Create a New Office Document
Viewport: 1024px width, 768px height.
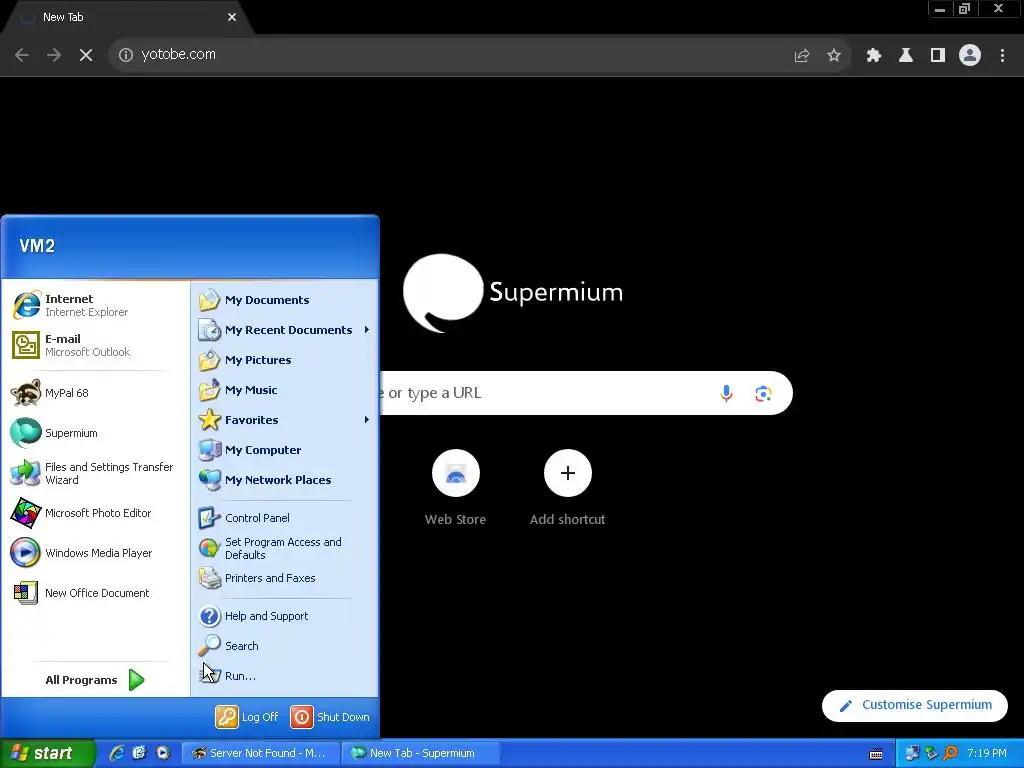click(95, 593)
